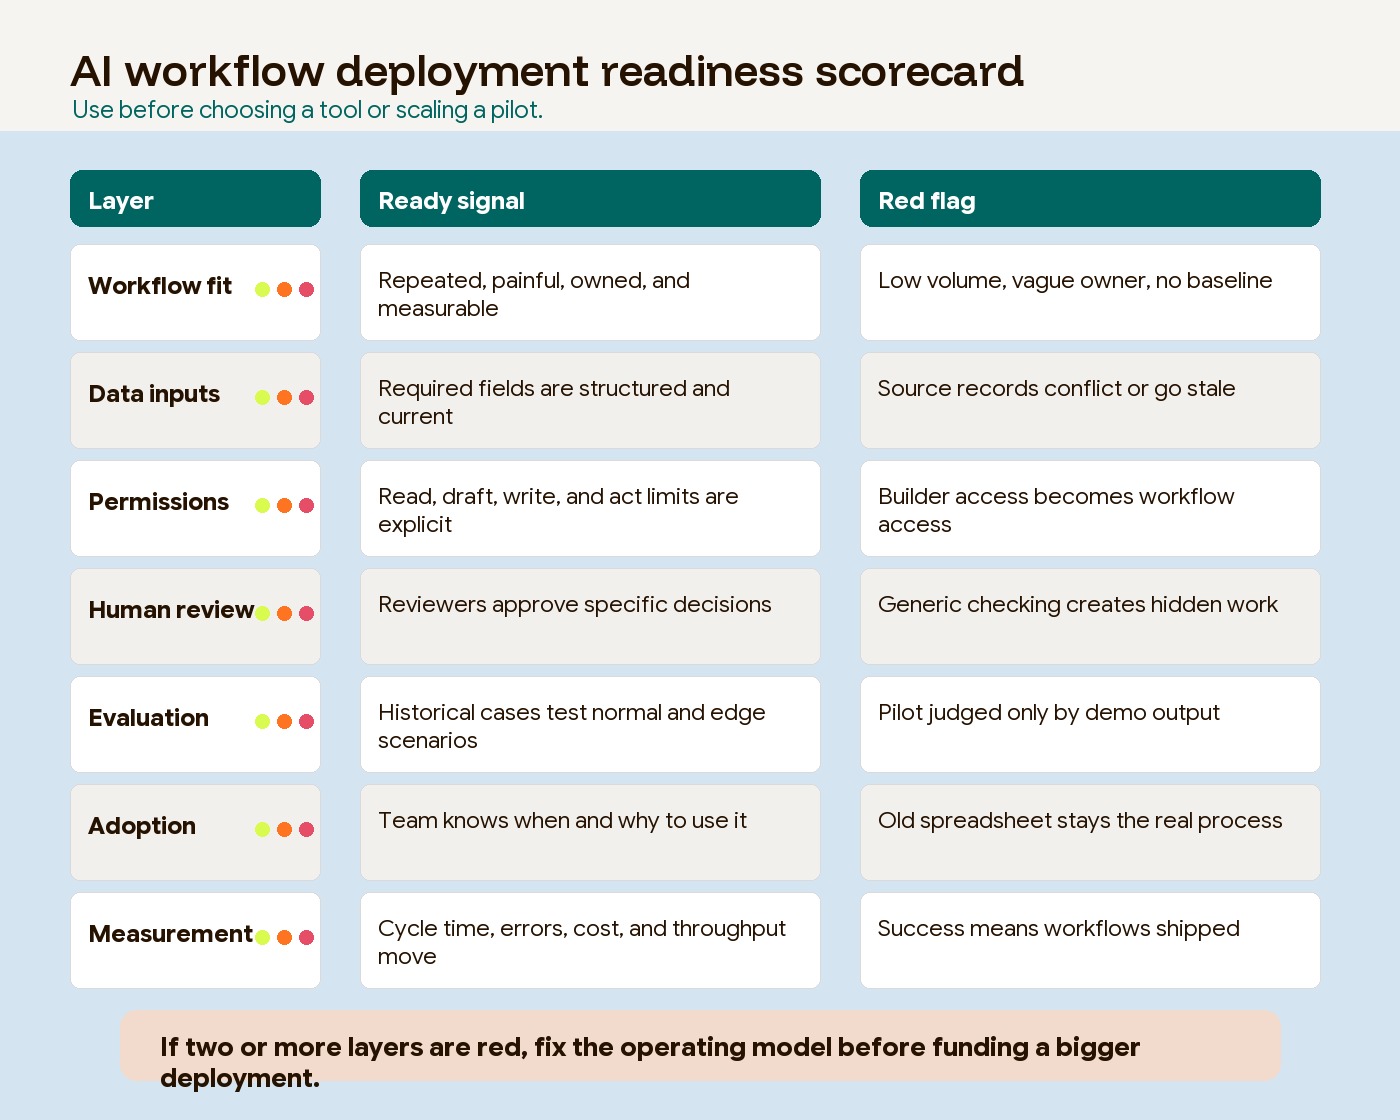This screenshot has width=1400, height=1120.
Task: Click 'Historical cases test normal and edge' cell
Action: click(590, 725)
